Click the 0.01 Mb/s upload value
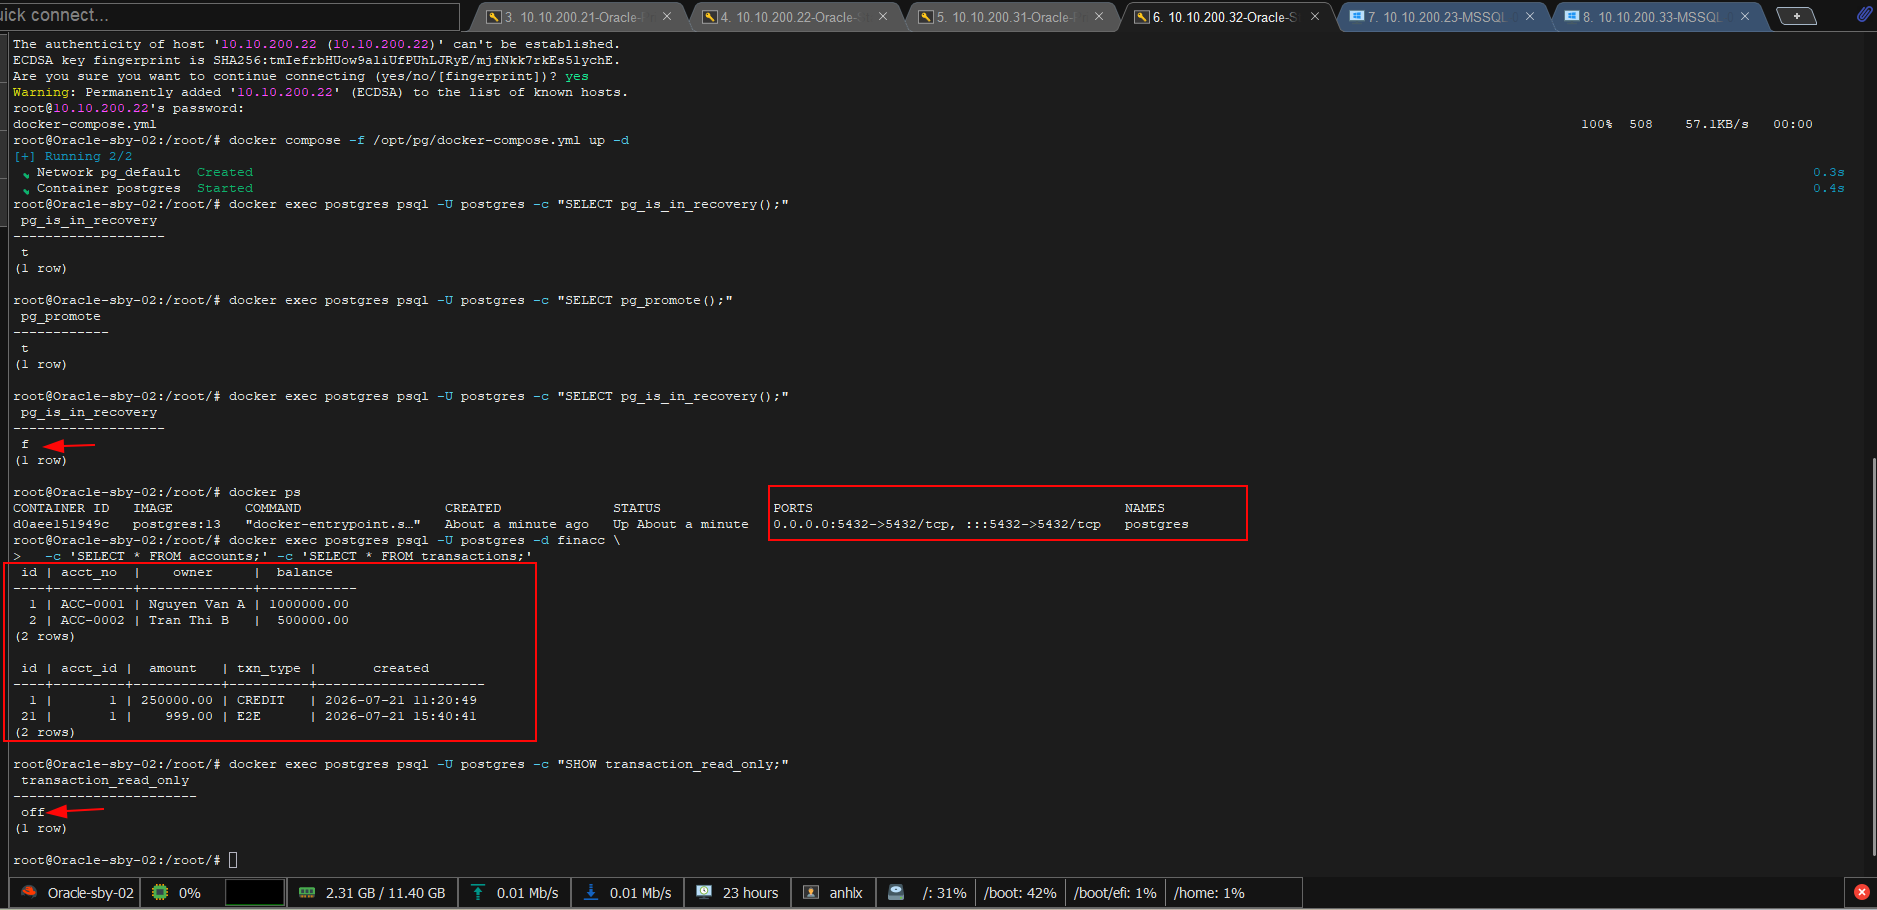 (527, 893)
